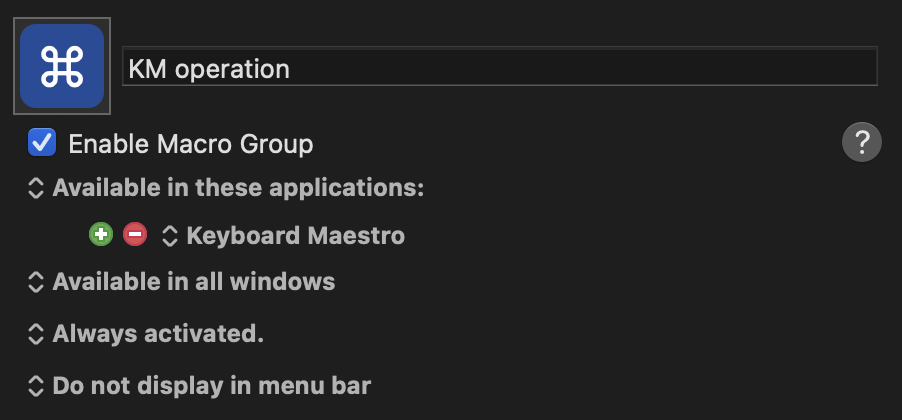Click the green plus button to add application
Screen dimensions: 902x420
click(100, 235)
